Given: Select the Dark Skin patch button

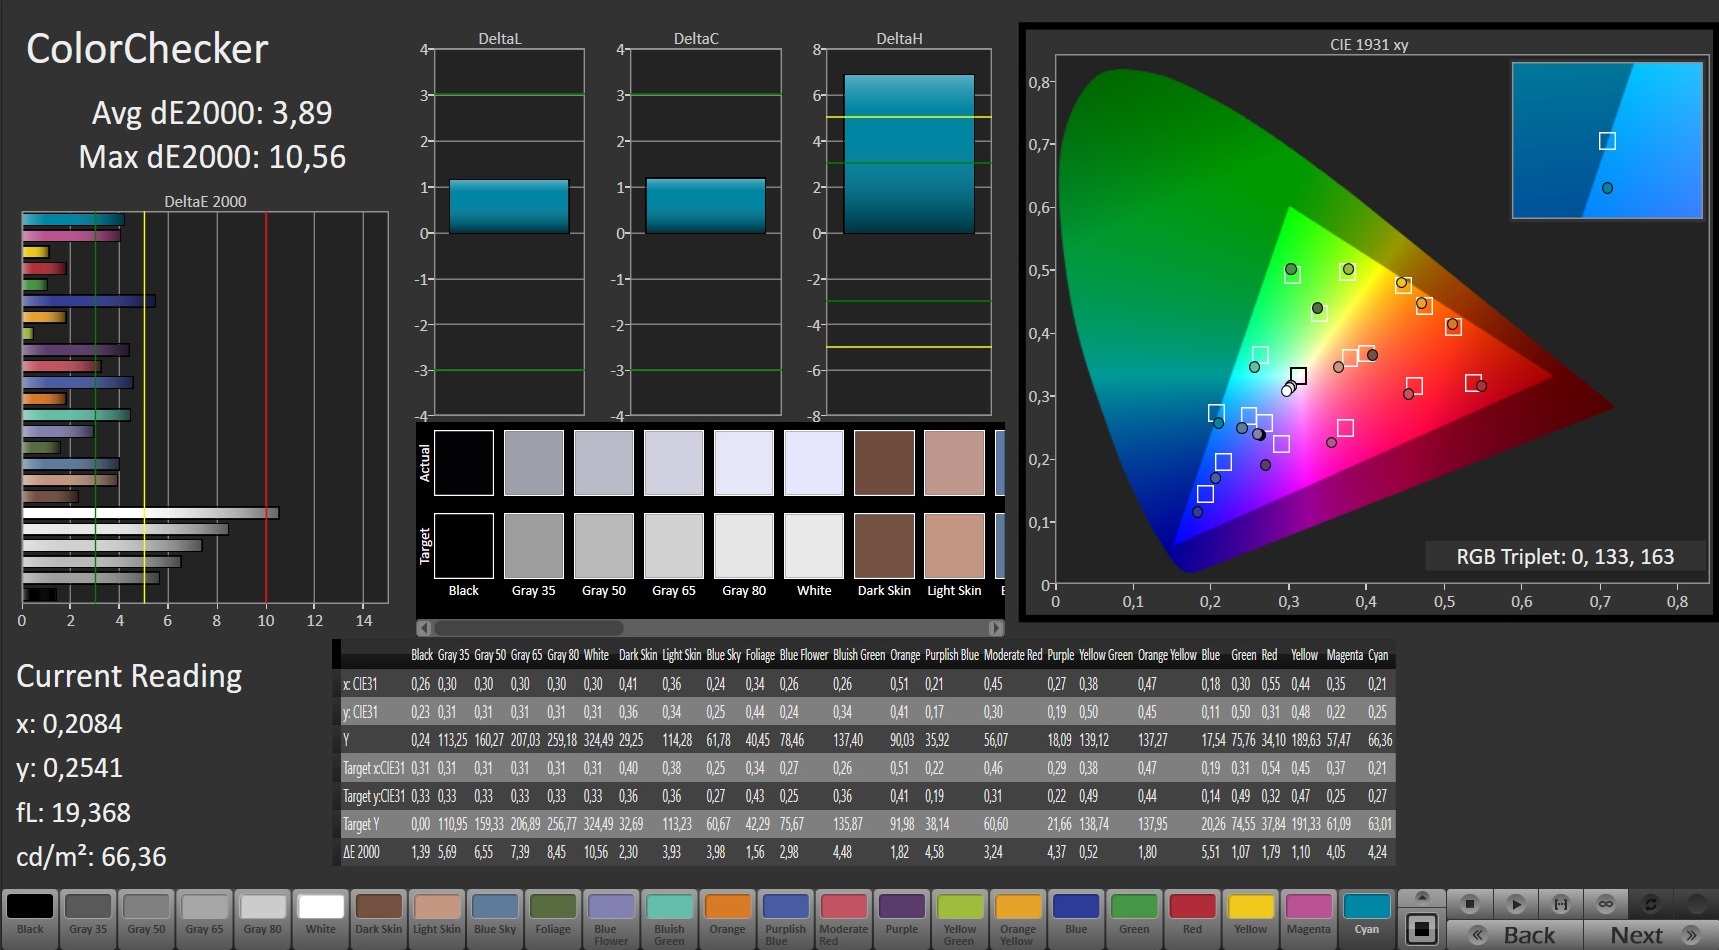Looking at the screenshot, I should [x=378, y=918].
